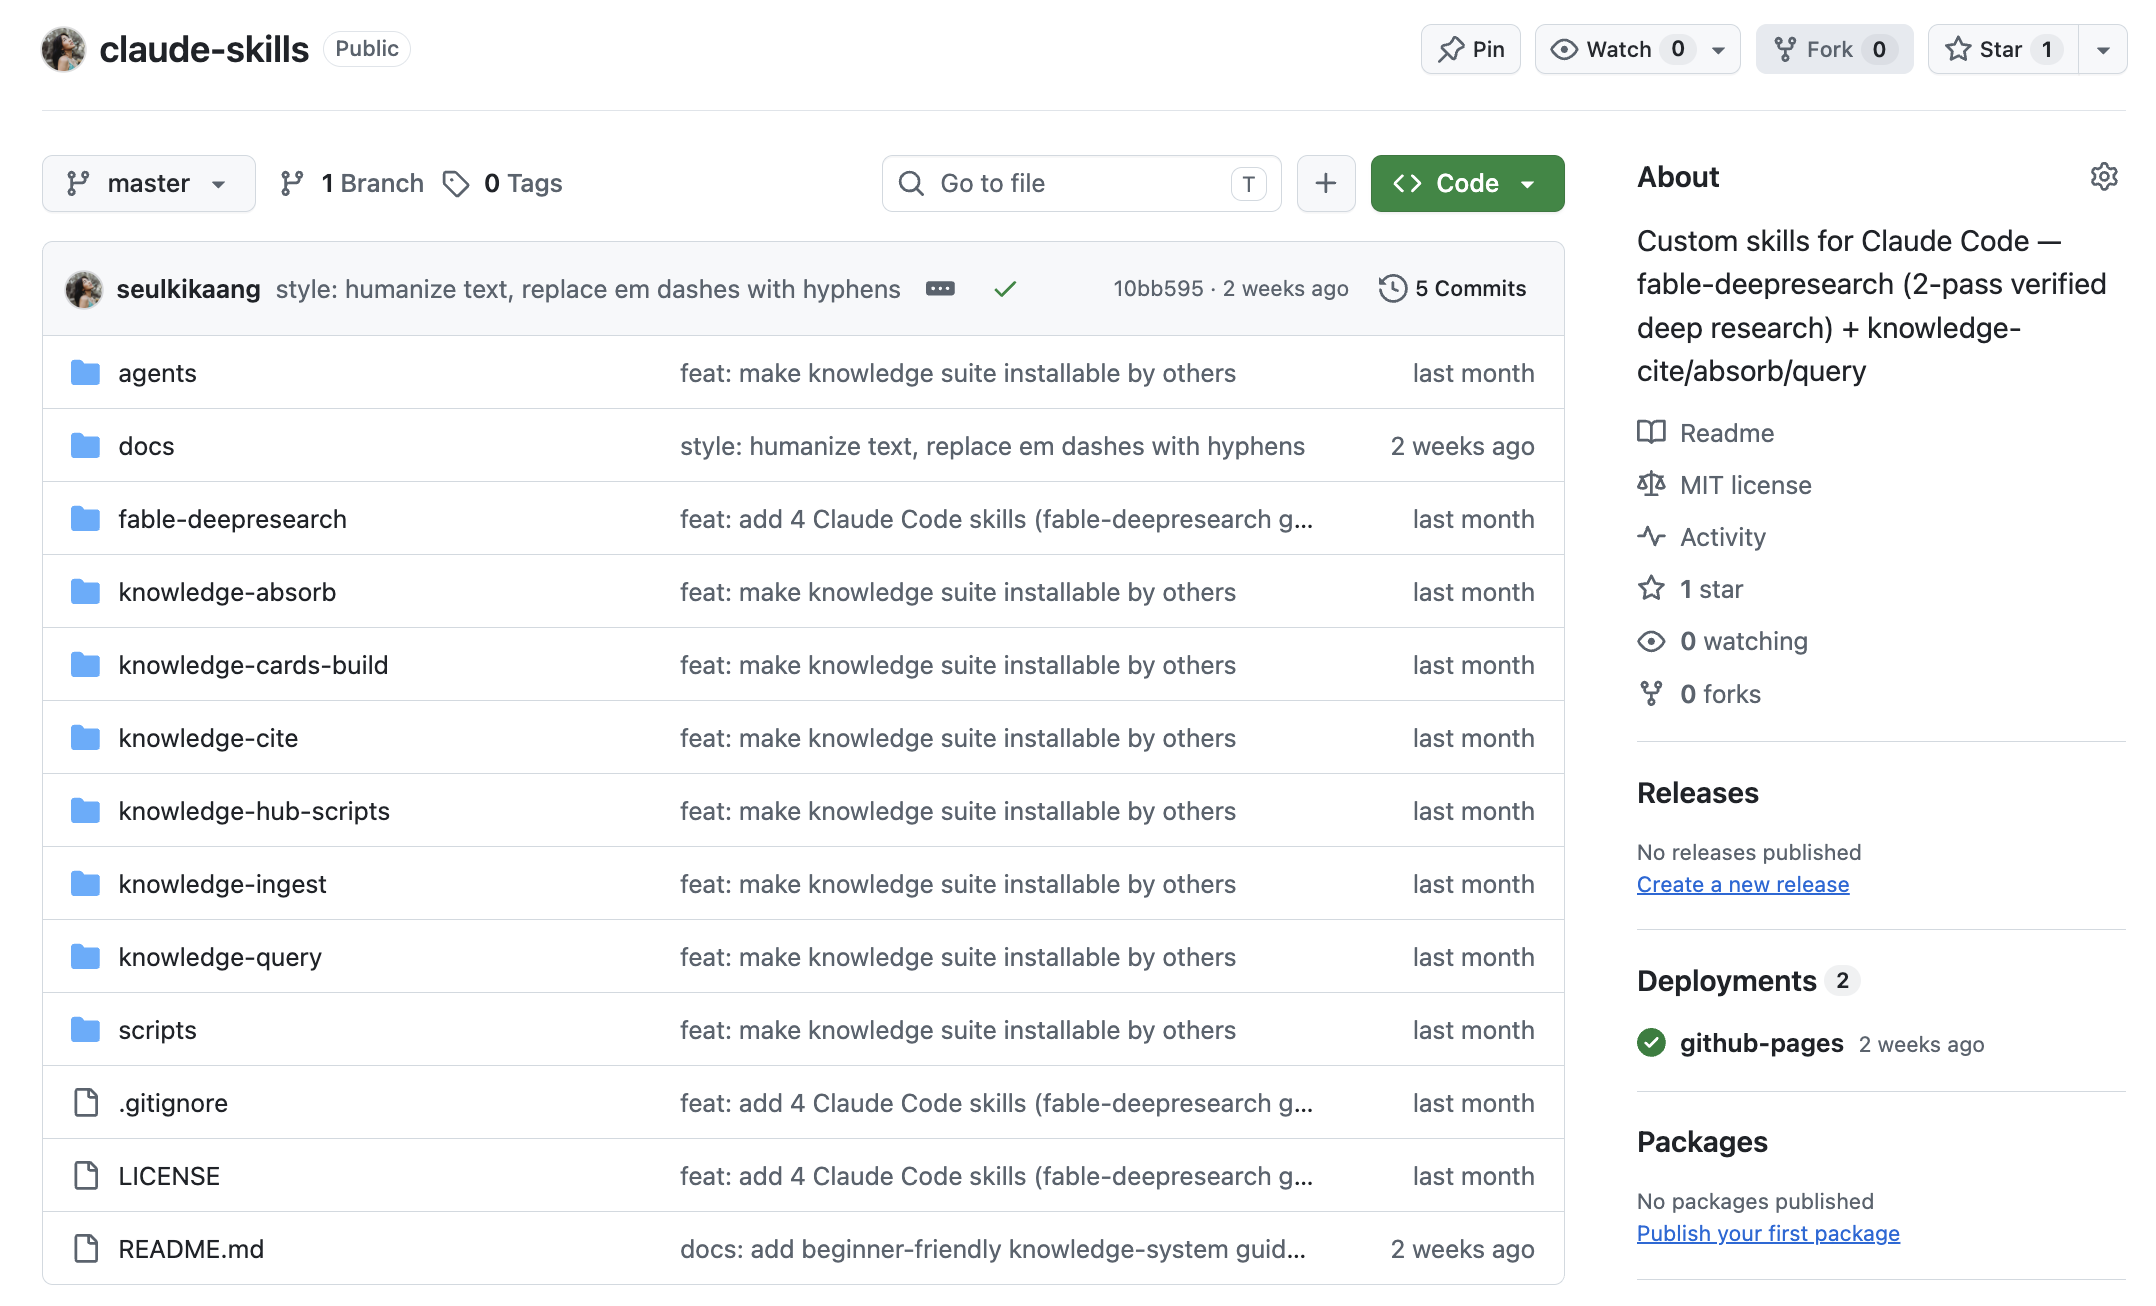Screen dimensions: 2156x1306
Task: Click the magnifier icon in Go to file
Action: (911, 183)
